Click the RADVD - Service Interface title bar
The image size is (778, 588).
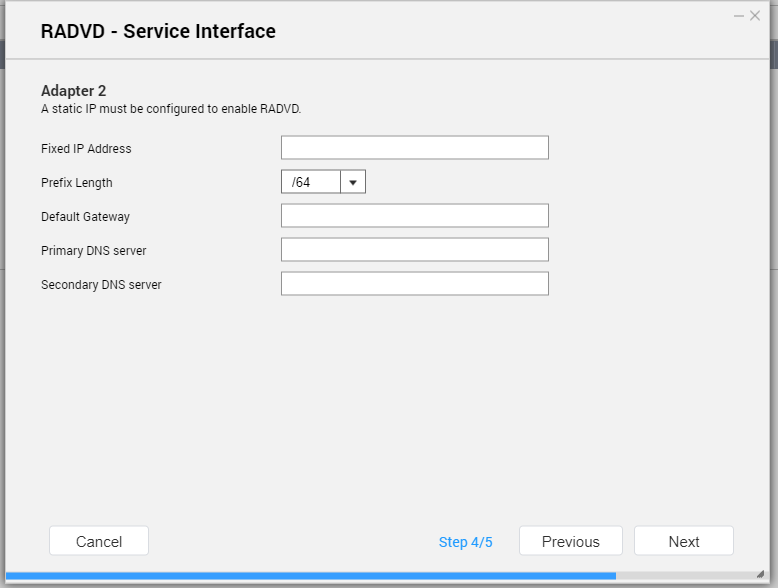[x=387, y=31]
